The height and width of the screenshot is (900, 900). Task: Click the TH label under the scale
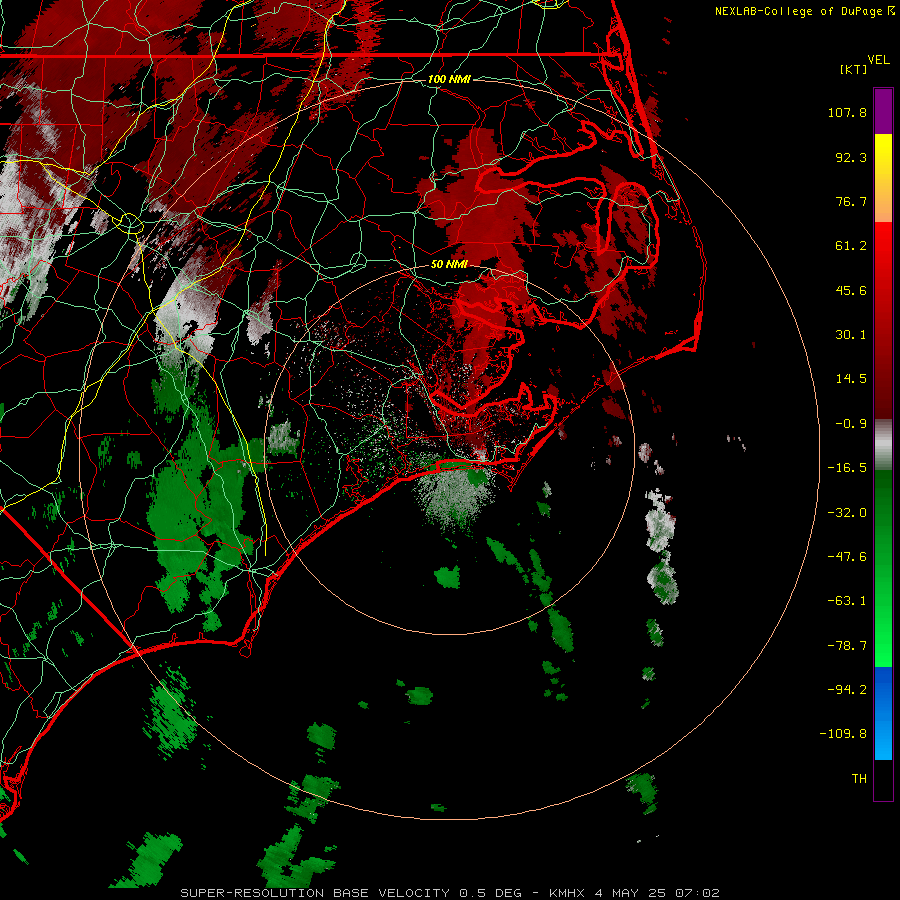tap(859, 779)
